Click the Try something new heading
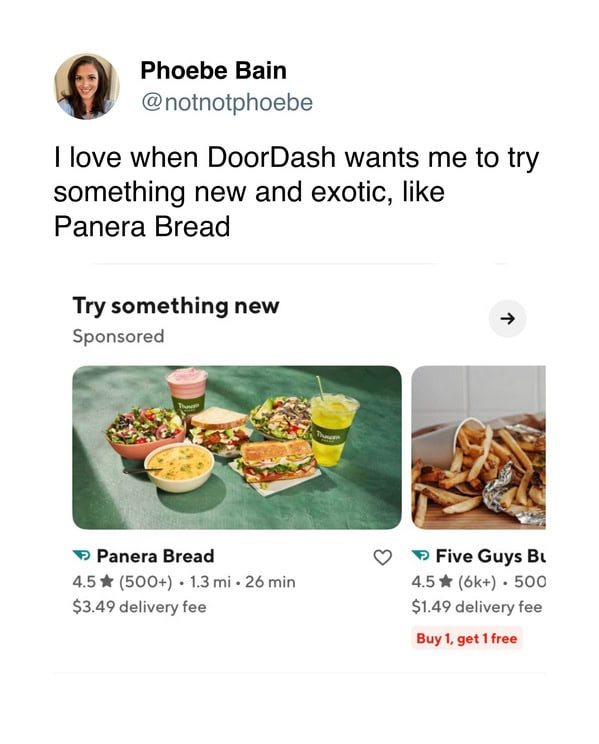The width and height of the screenshot is (599, 744). point(176,306)
